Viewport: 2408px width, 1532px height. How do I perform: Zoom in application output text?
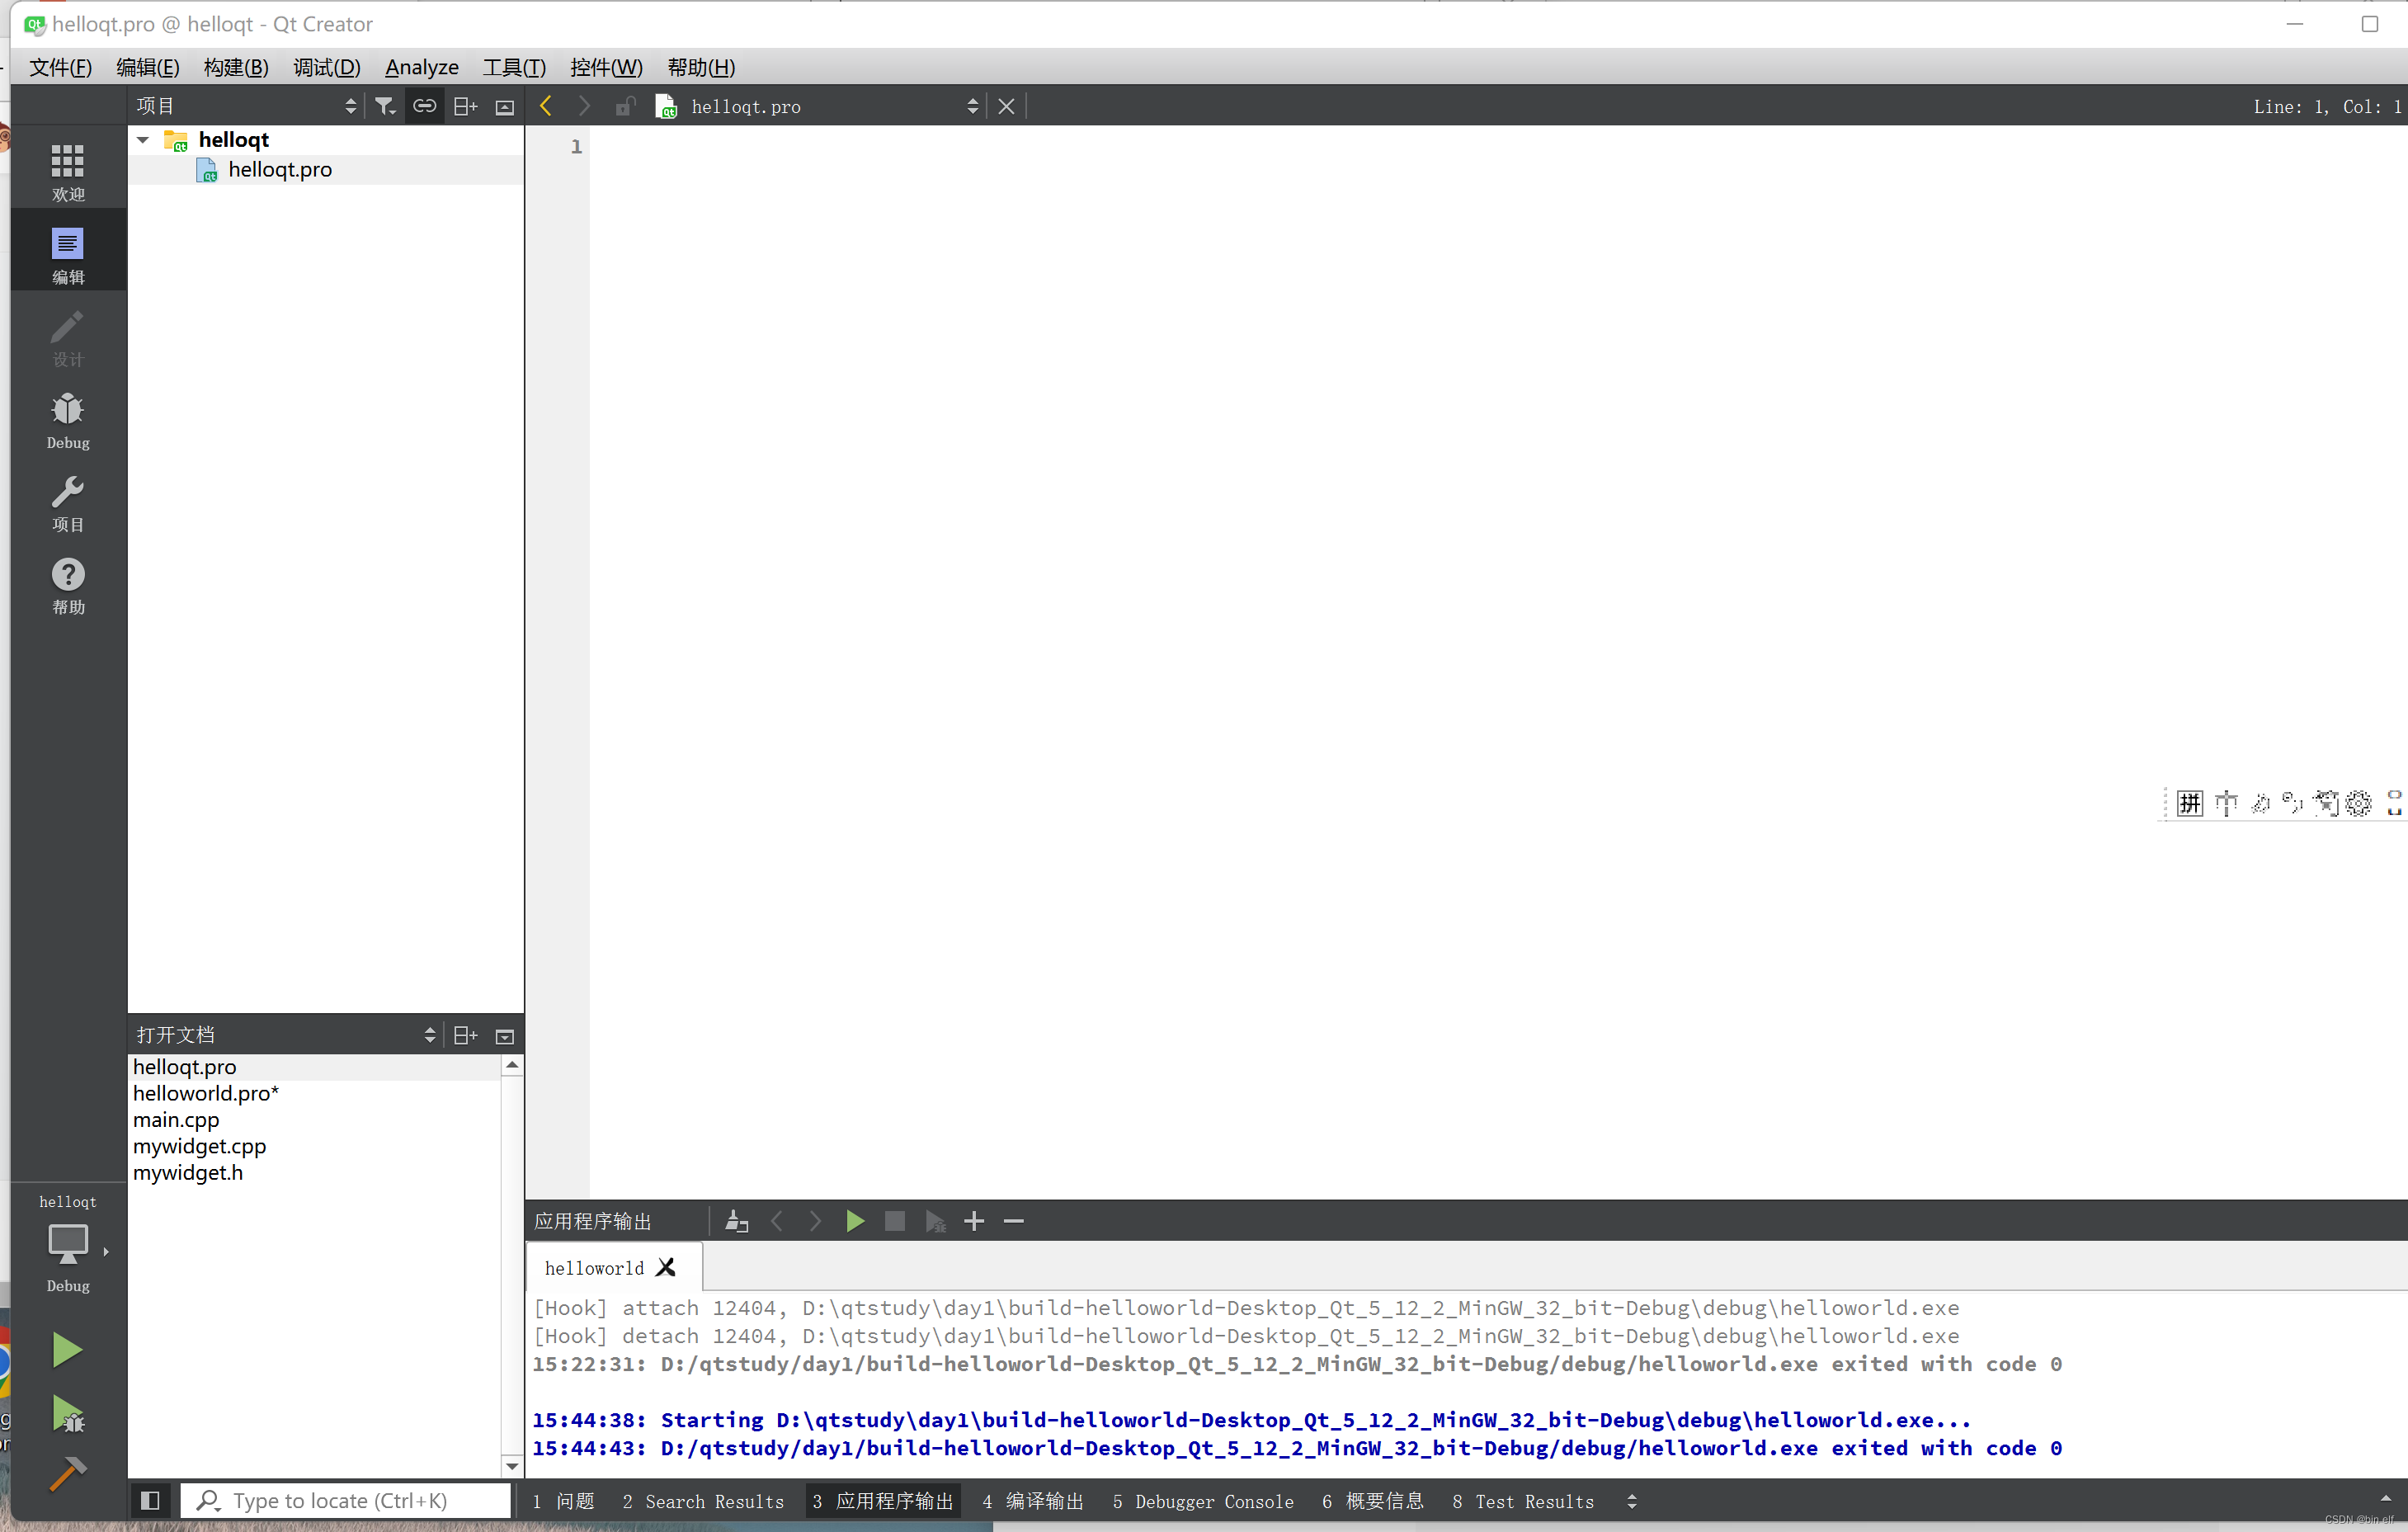(x=974, y=1221)
